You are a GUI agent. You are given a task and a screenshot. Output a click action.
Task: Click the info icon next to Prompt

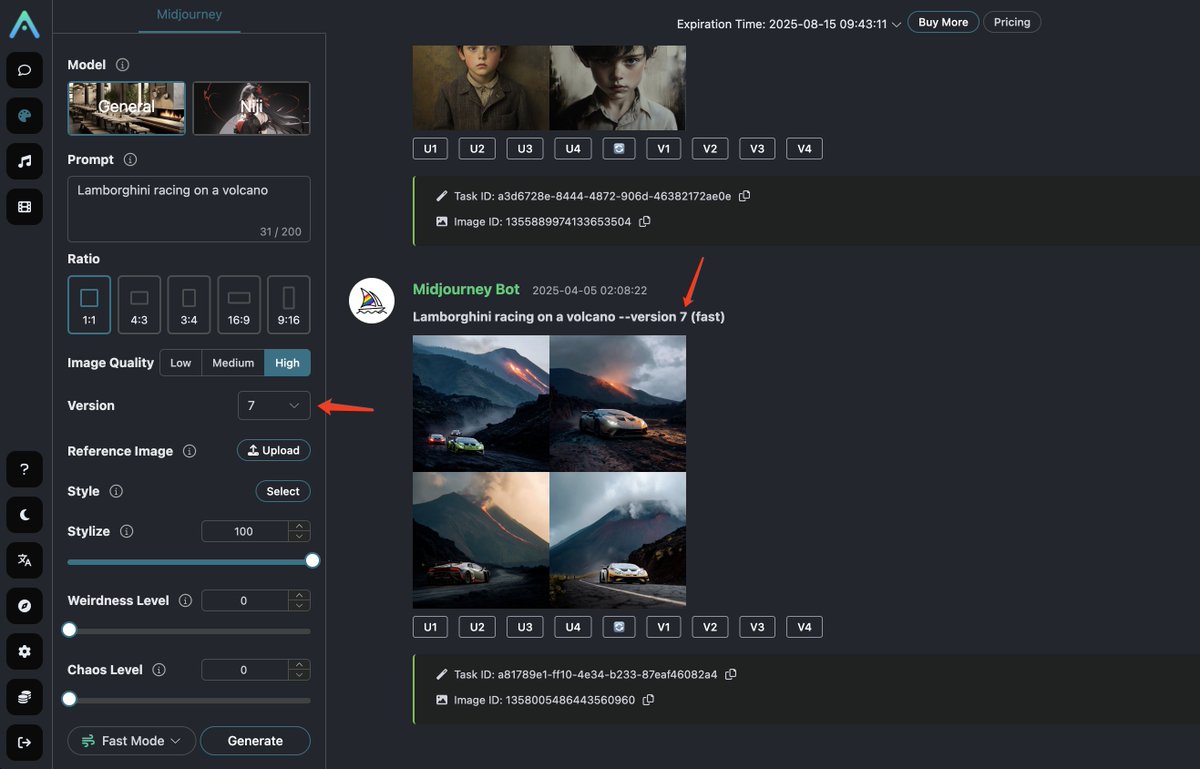(130, 159)
